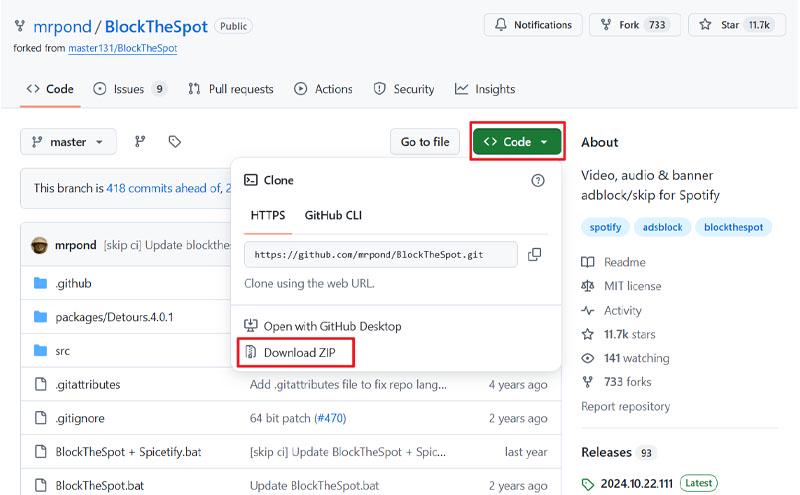Click the fork icon beside 733 forks
This screenshot has width=800, height=495.
(588, 382)
